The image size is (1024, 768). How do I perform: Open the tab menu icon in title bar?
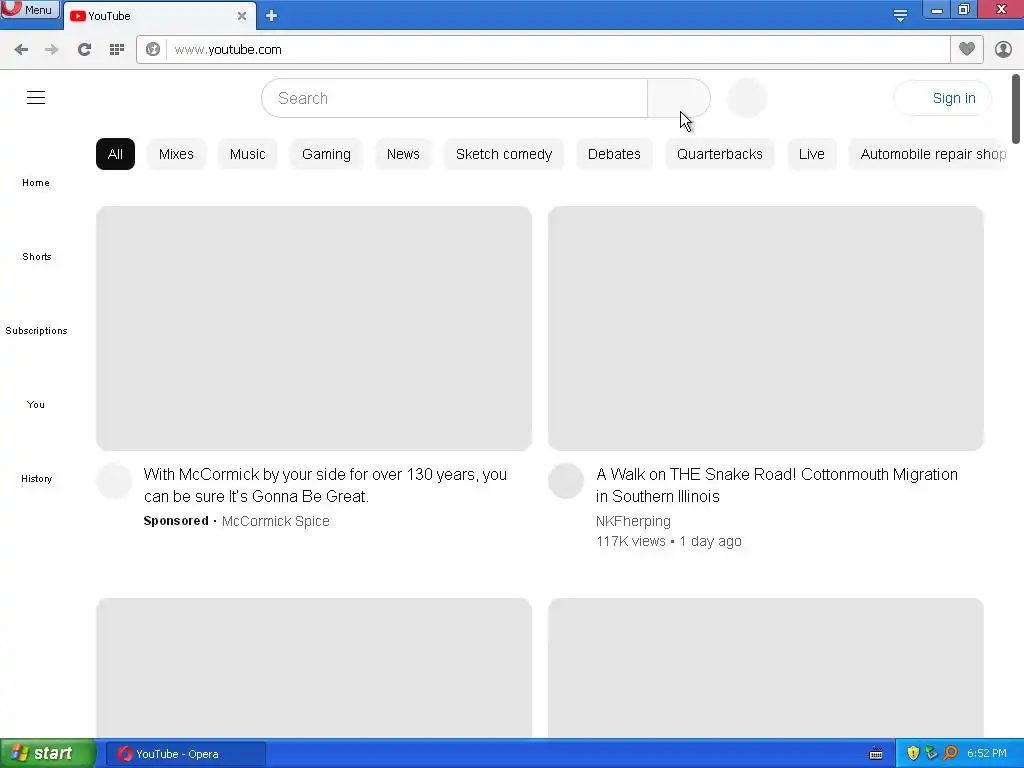coord(900,16)
